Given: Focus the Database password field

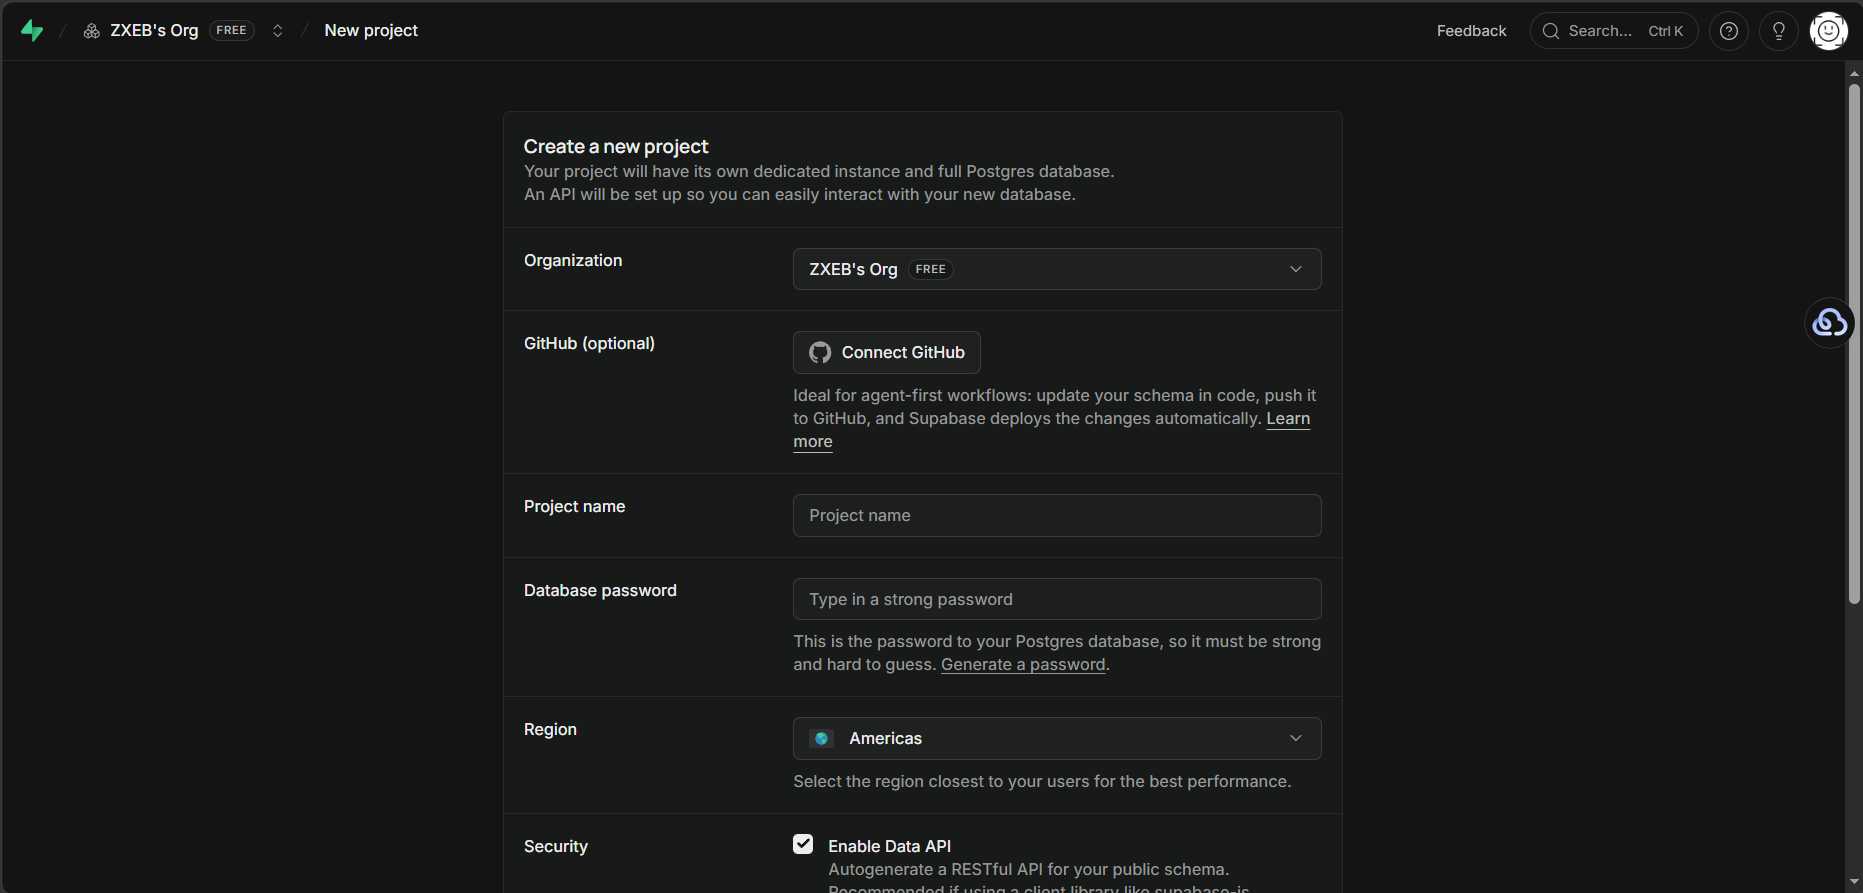Looking at the screenshot, I should point(1057,599).
